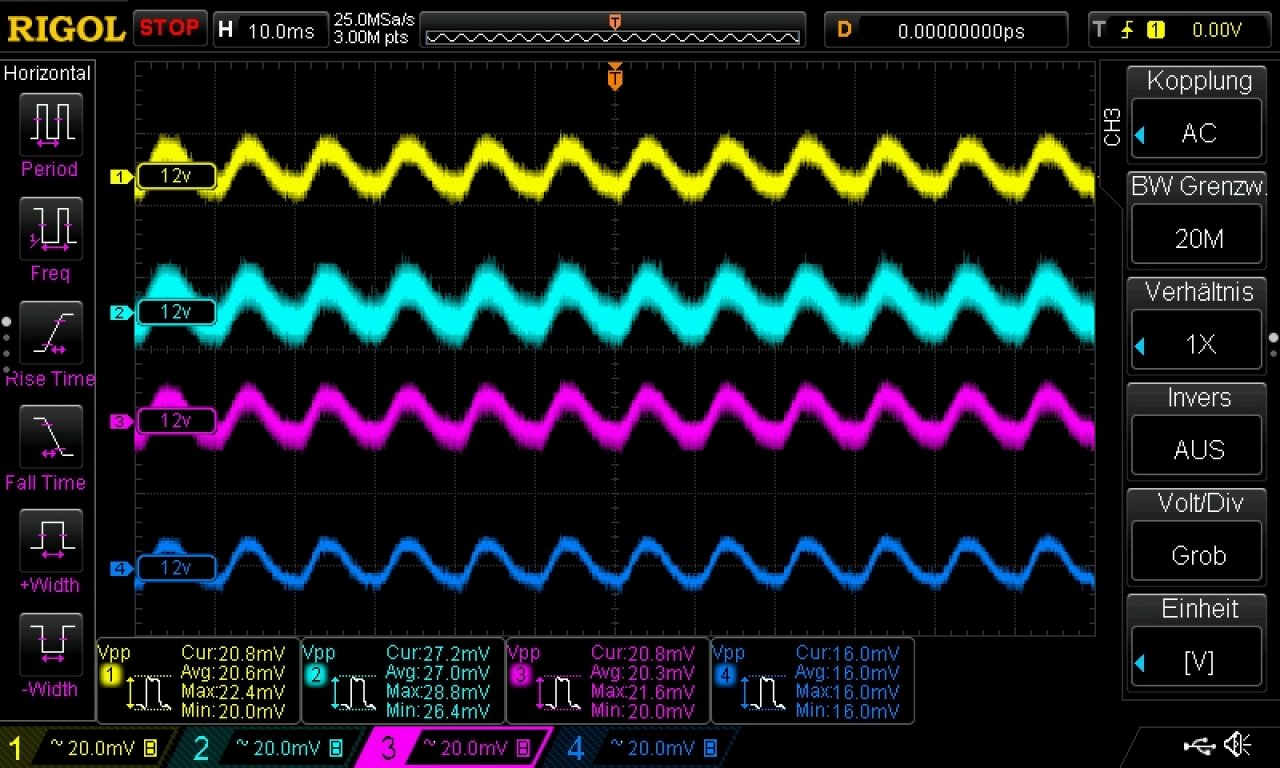Viewport: 1280px width, 768px height.
Task: Click Max:22.4mV value for channel 1
Action: click(x=233, y=691)
